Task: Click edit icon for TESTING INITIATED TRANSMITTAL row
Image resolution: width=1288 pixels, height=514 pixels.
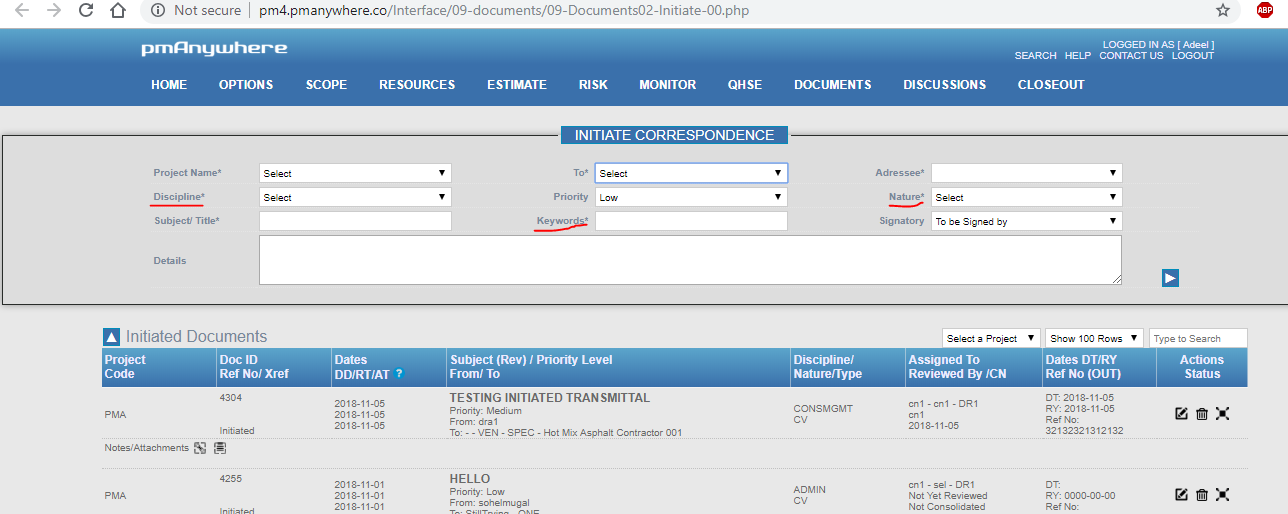Action: click(x=1181, y=413)
